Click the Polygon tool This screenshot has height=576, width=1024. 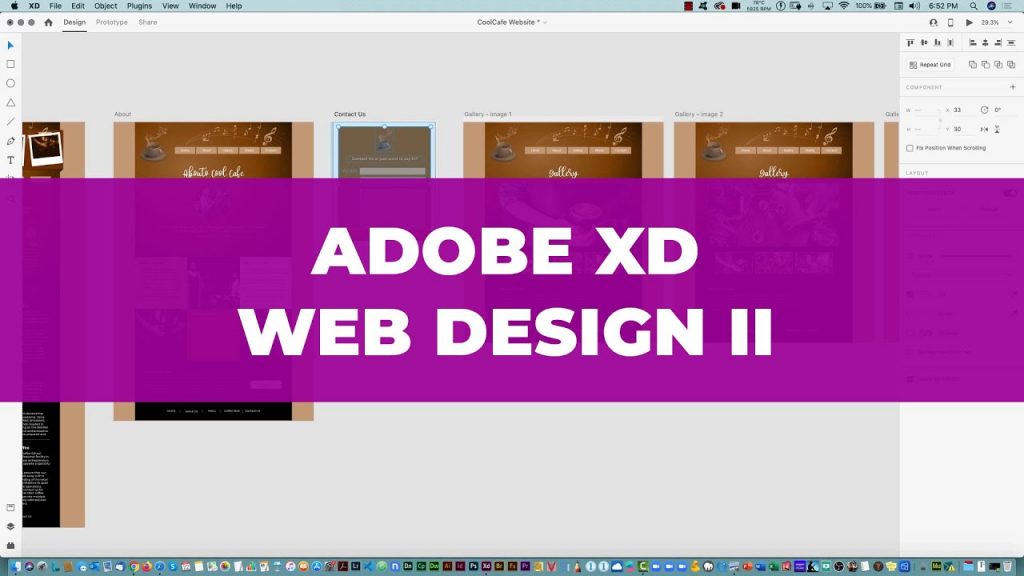pos(10,102)
